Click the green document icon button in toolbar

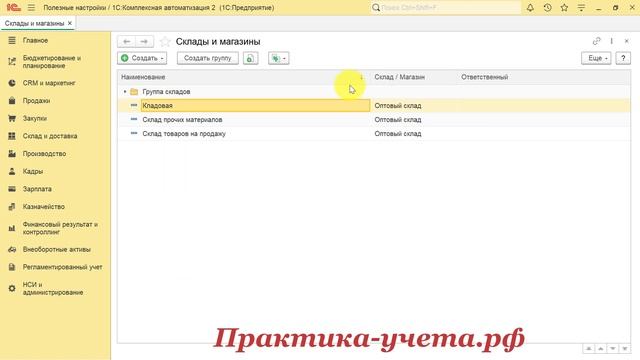(x=251, y=58)
